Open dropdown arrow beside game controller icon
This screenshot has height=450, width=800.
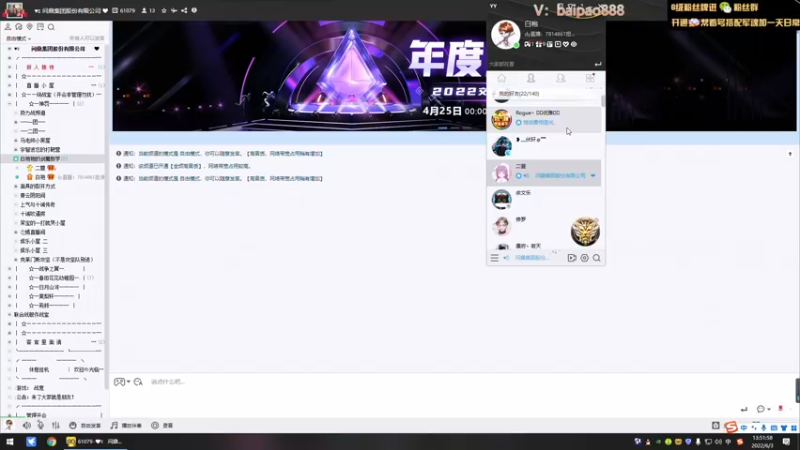(128, 382)
